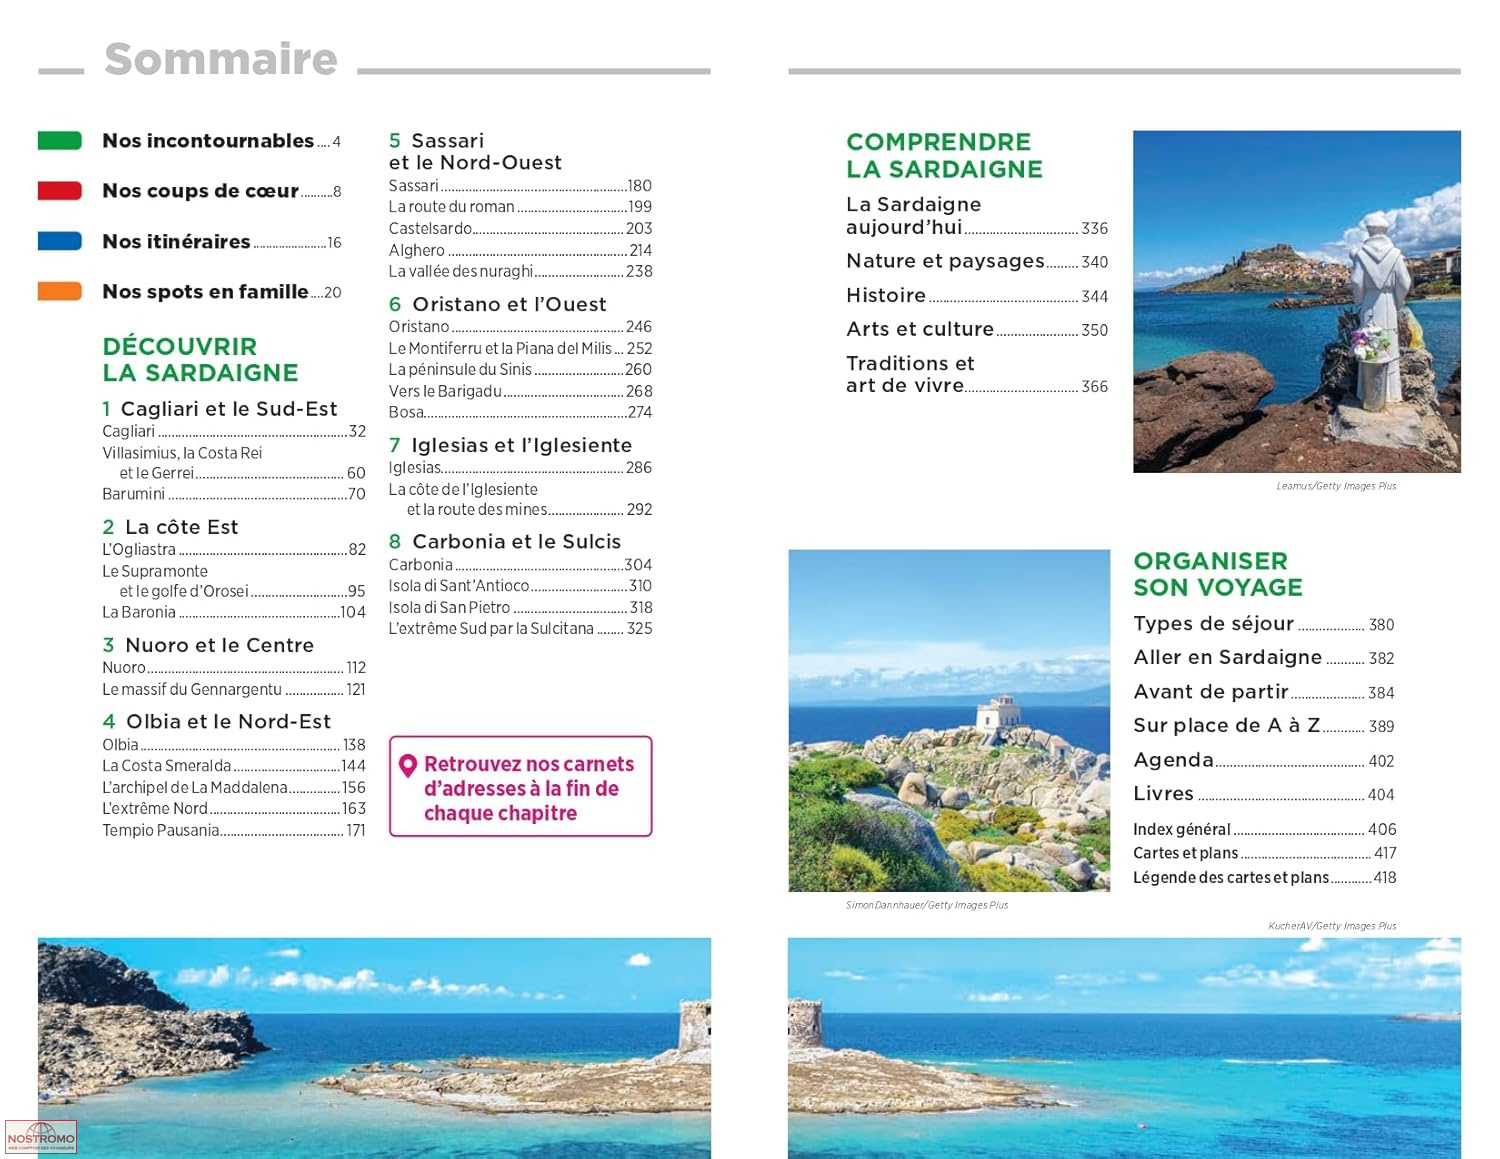This screenshot has width=1500, height=1159.
Task: Click chapter 3 Nuoro et le Centre
Action: coord(208,645)
